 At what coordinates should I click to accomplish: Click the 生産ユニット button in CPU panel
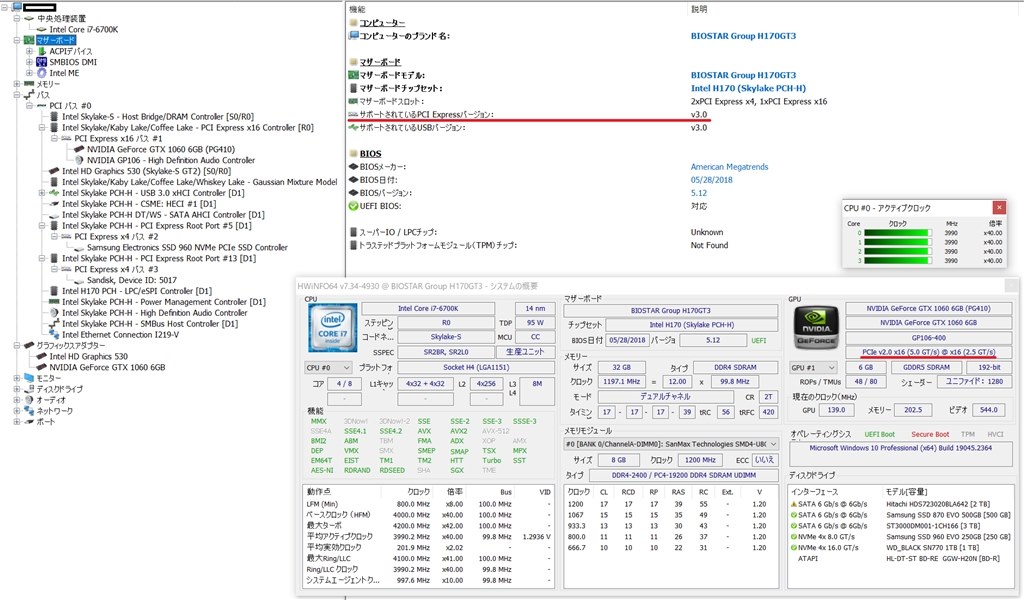[x=524, y=352]
